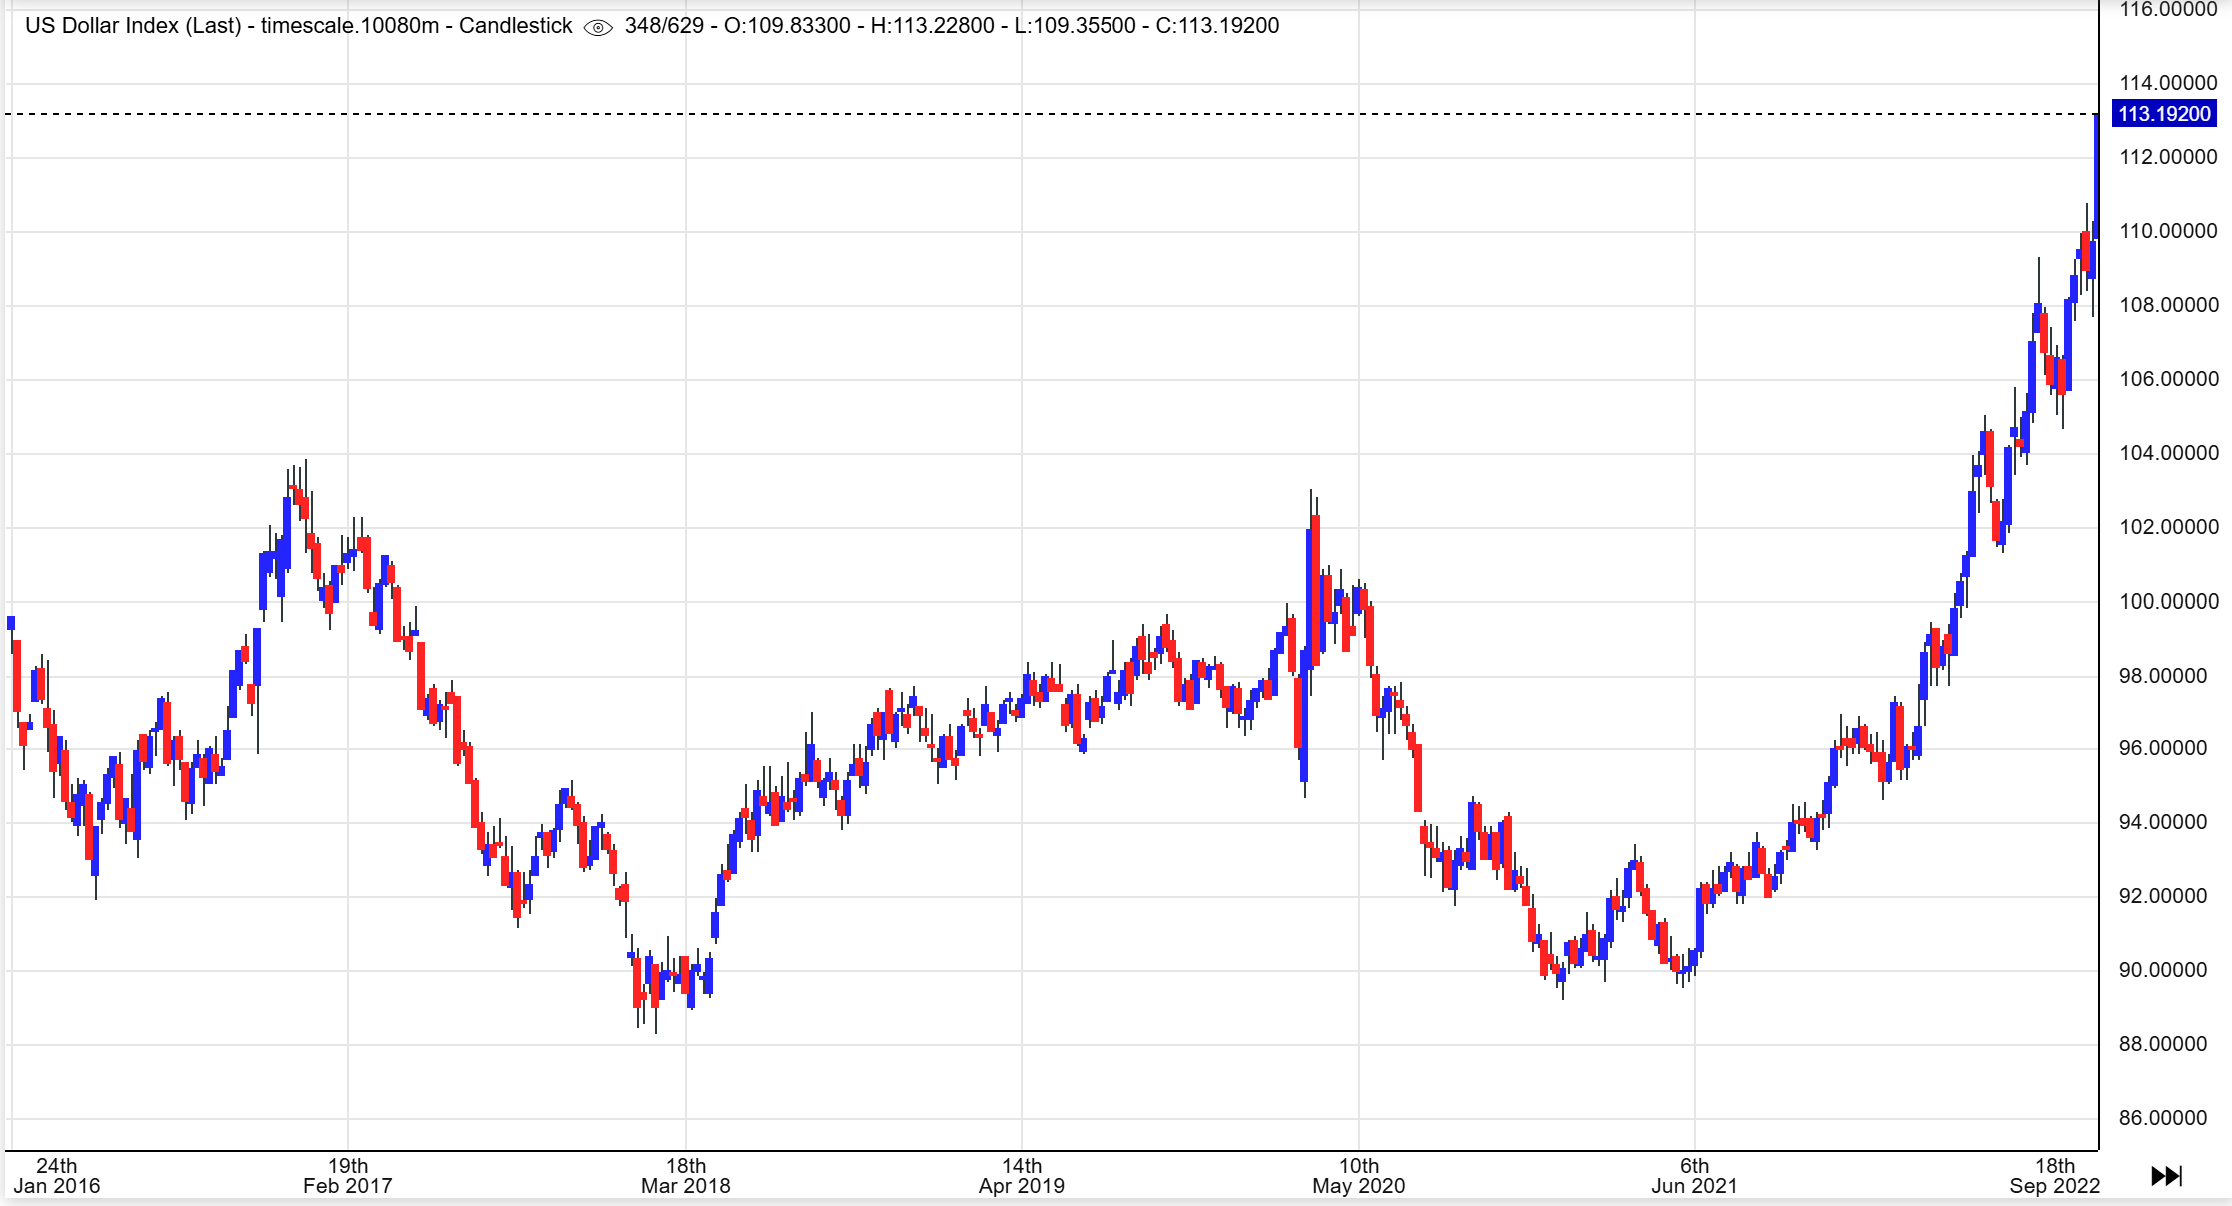Toggle the eye visibility icon beside Candlestick

coord(597,27)
